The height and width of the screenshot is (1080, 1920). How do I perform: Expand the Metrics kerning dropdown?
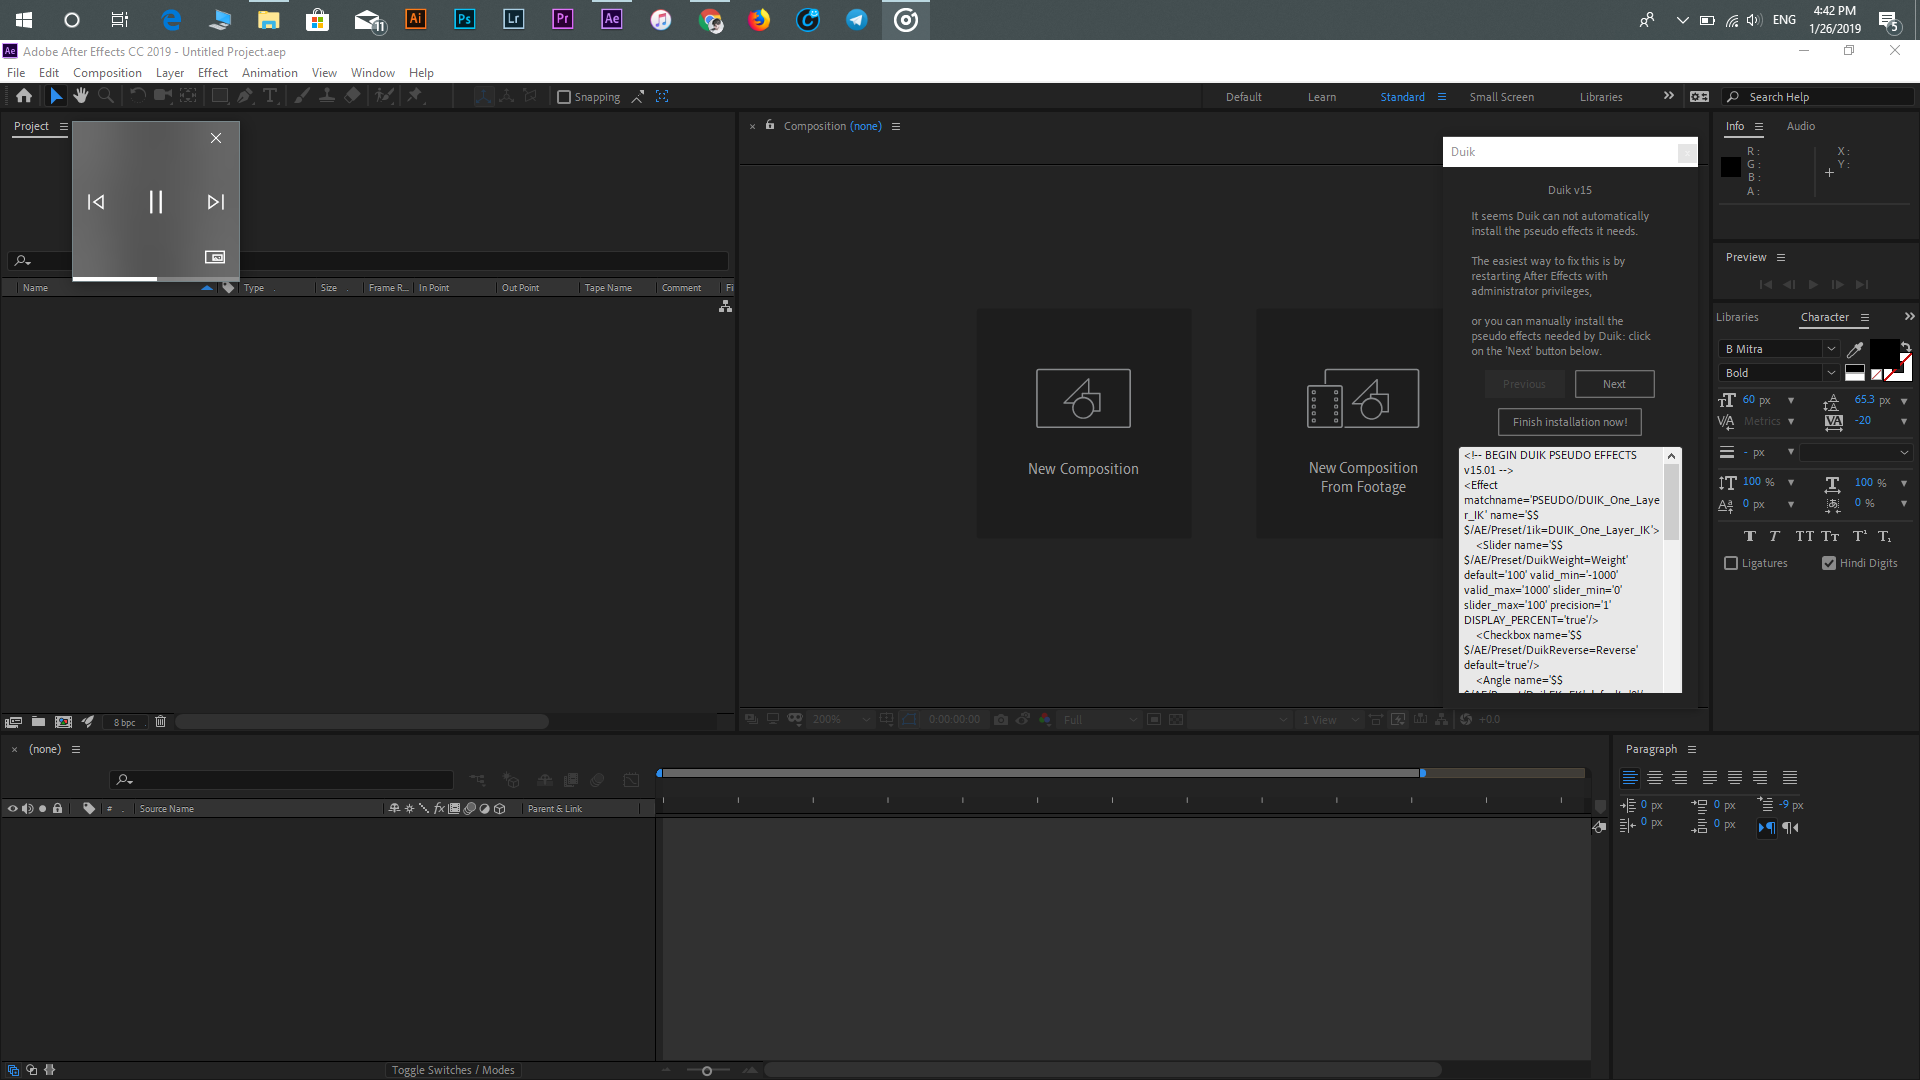pos(1789,421)
